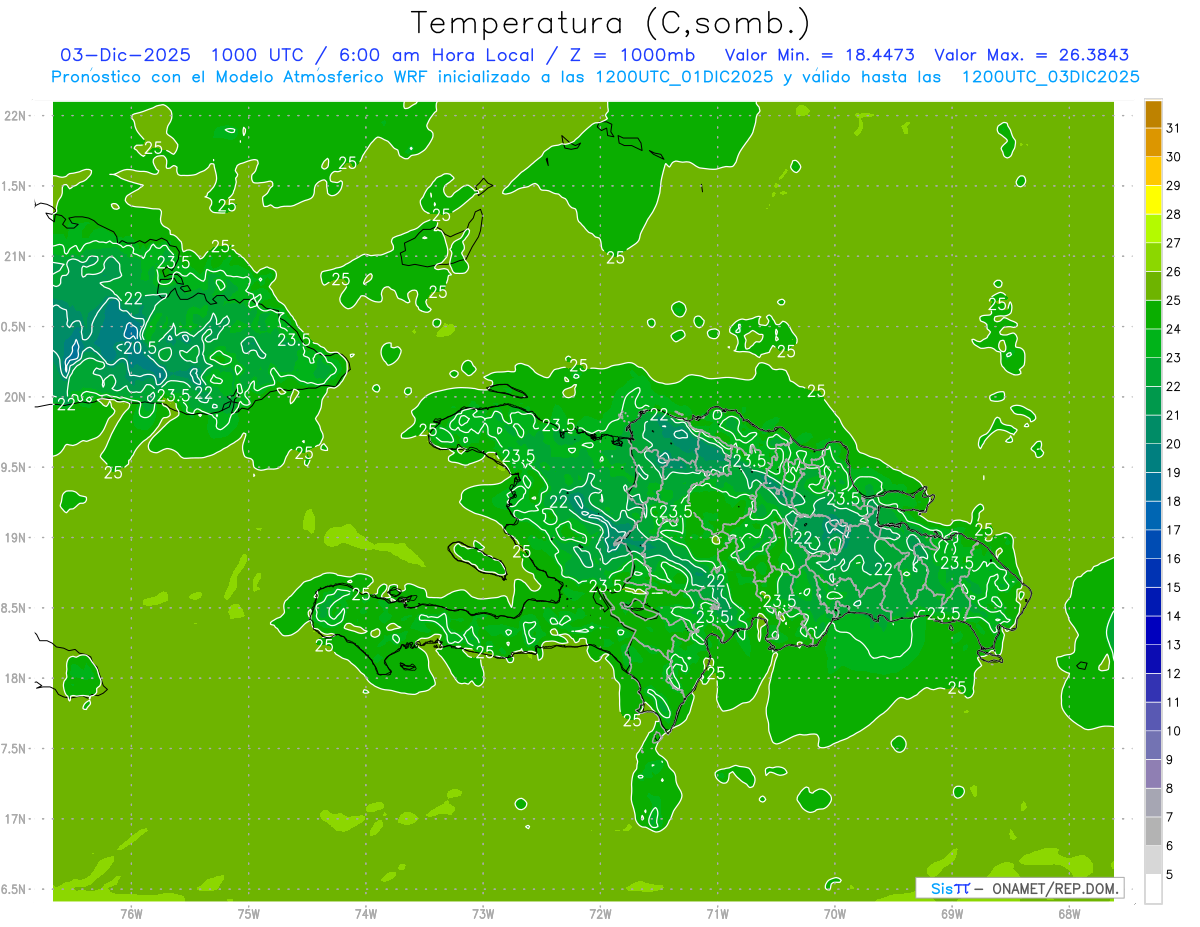This screenshot has width=1200, height=927.
Task: Click the '74W' longitude axis label
Action: (366, 914)
